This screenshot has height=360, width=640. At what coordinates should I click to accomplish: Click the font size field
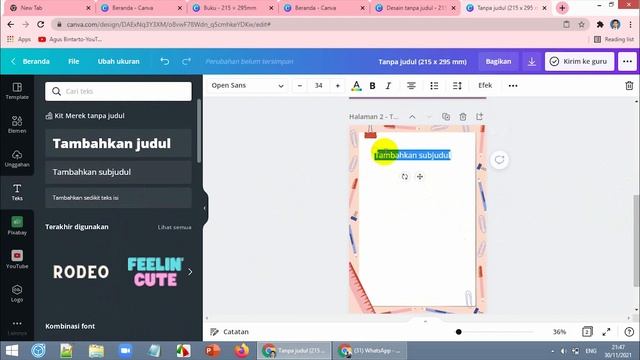319,86
